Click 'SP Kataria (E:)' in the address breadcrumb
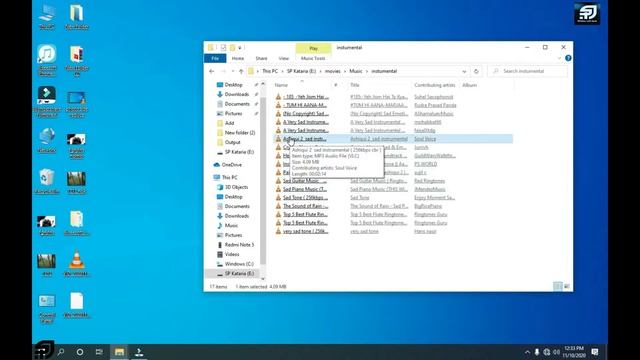 [301, 71]
